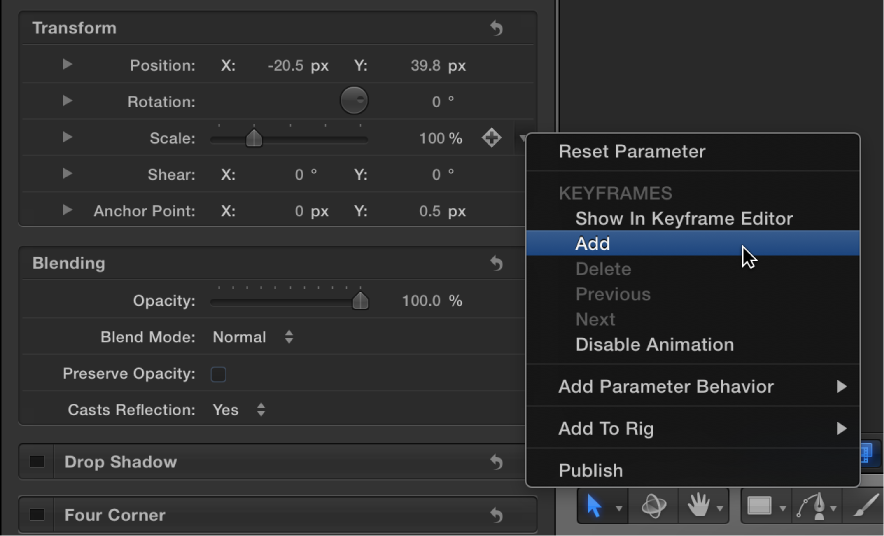Expand the Rotation disclosure triangle
Viewport: 884px width, 536px height.
(x=67, y=101)
